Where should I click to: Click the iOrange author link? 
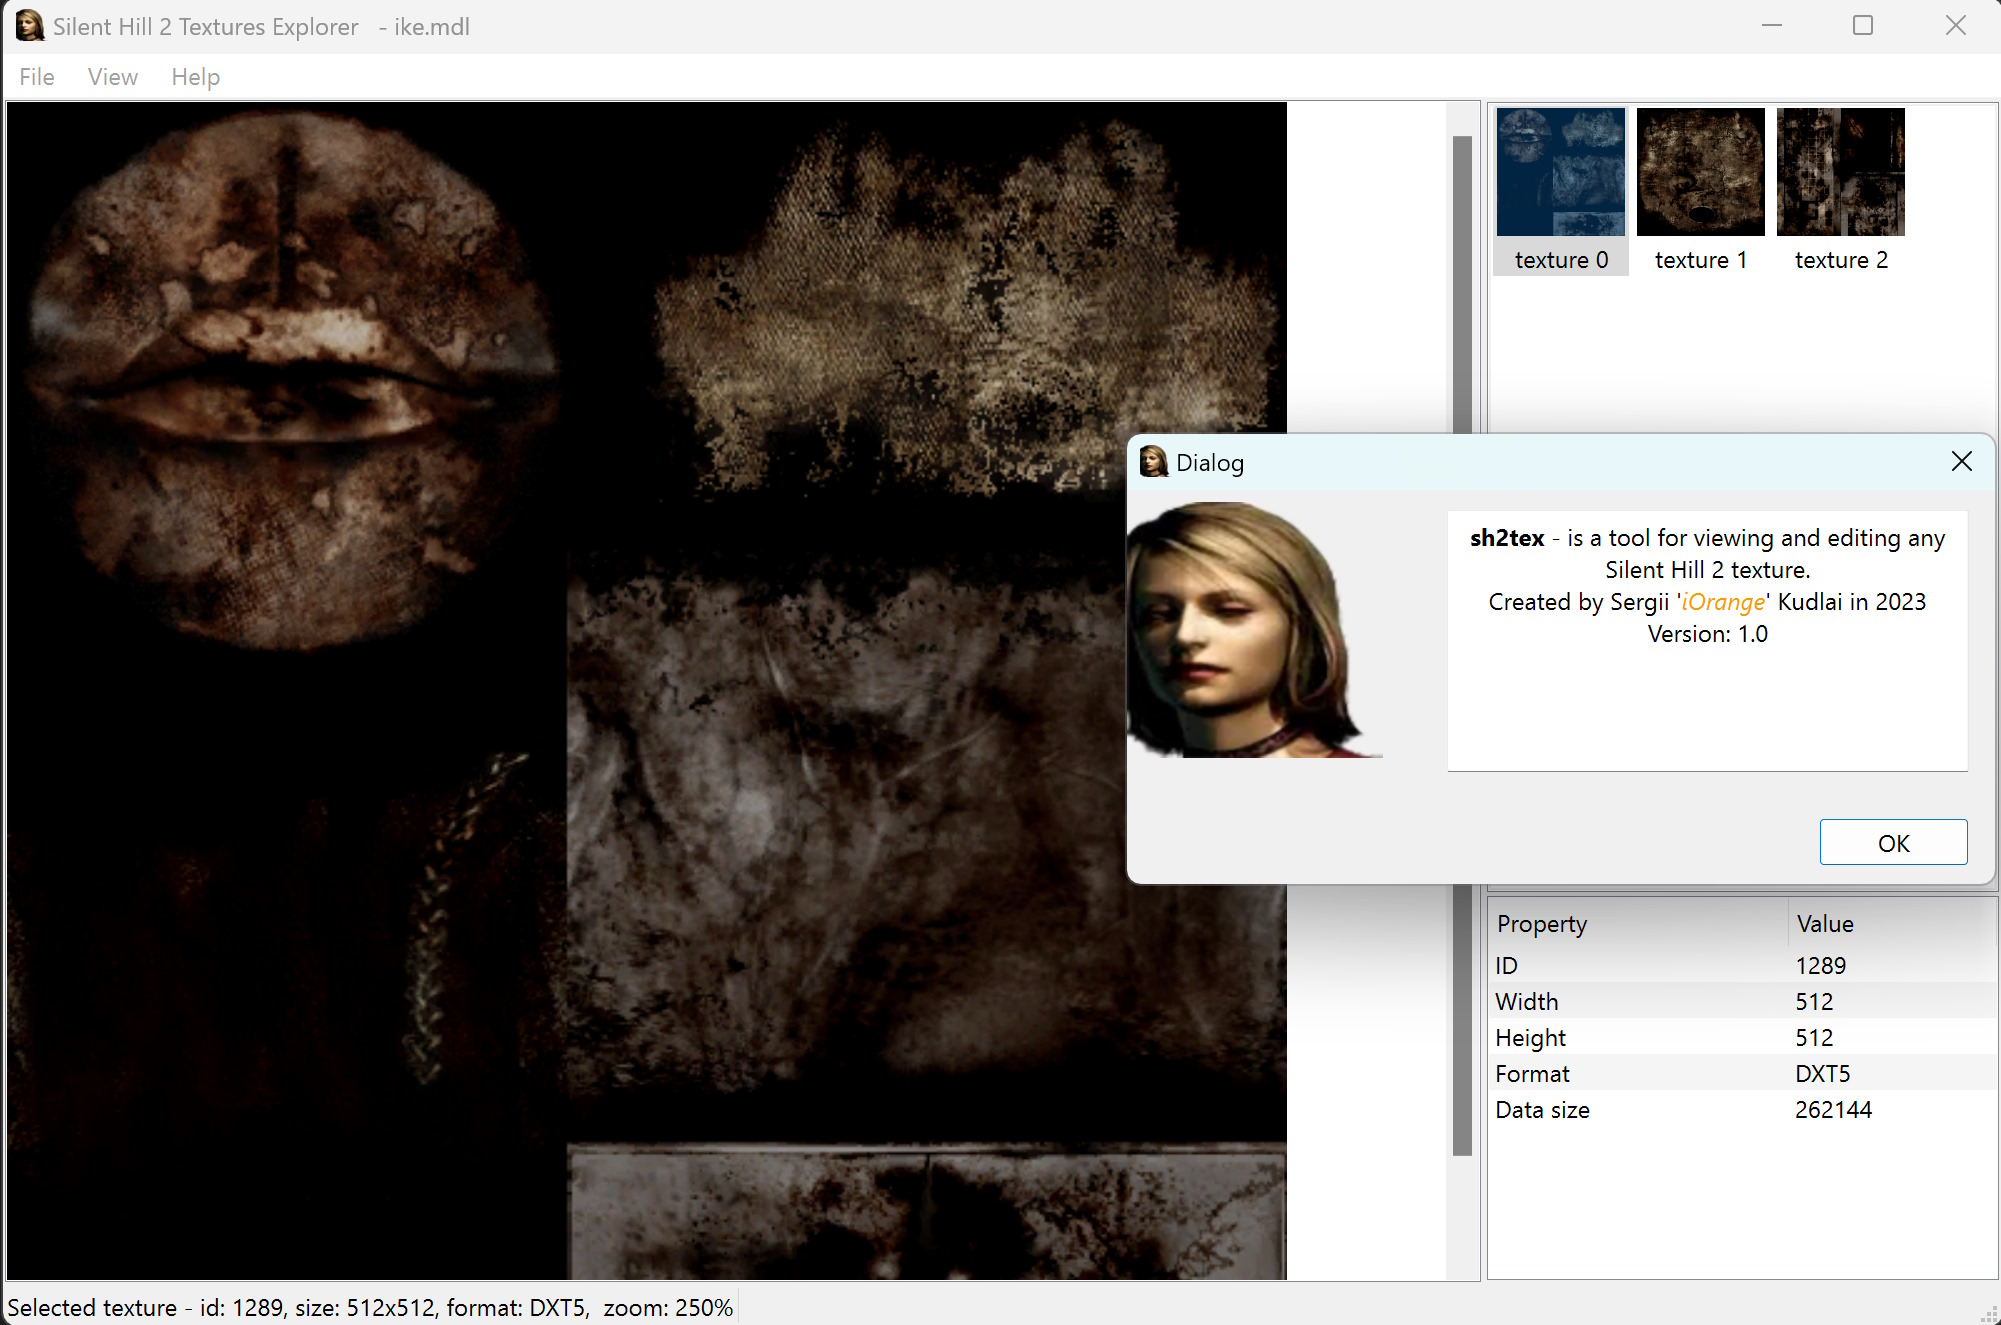[x=1723, y=602]
